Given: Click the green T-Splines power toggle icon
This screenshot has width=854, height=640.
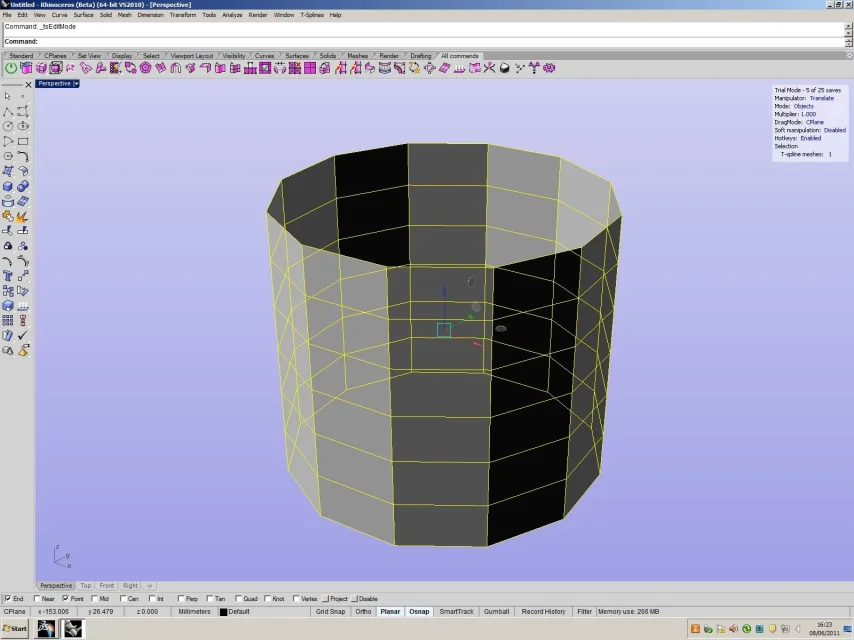Looking at the screenshot, I should [11, 68].
